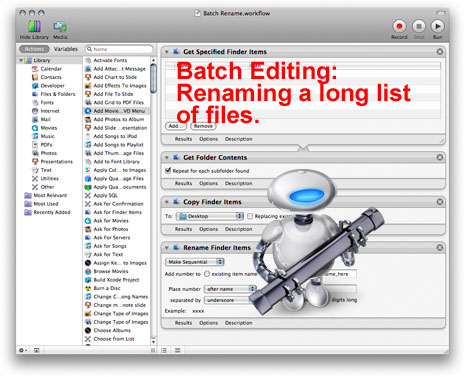Open the gear action menu at bottom-left
465x377 pixels.
click(x=23, y=350)
